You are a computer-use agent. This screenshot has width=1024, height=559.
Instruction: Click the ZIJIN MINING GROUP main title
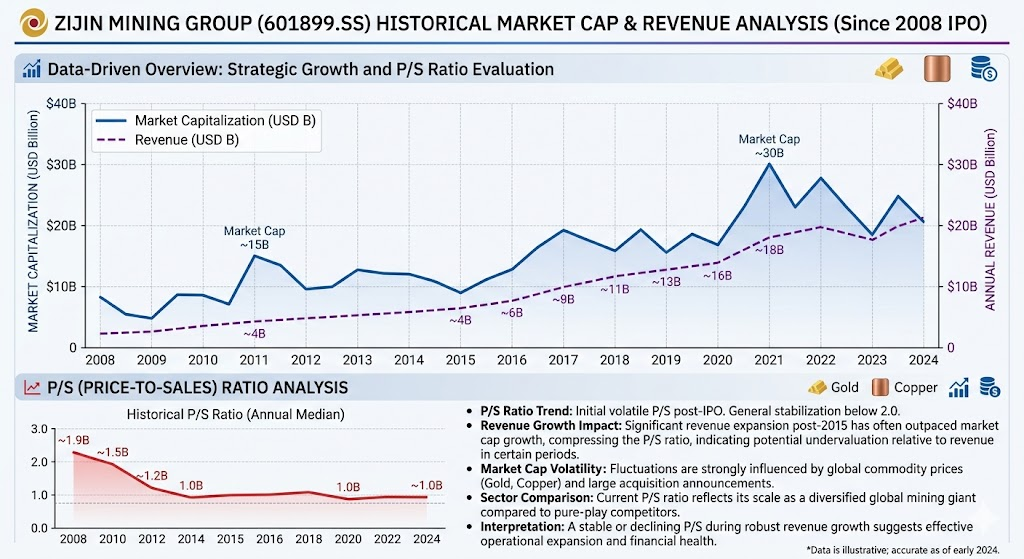[521, 24]
